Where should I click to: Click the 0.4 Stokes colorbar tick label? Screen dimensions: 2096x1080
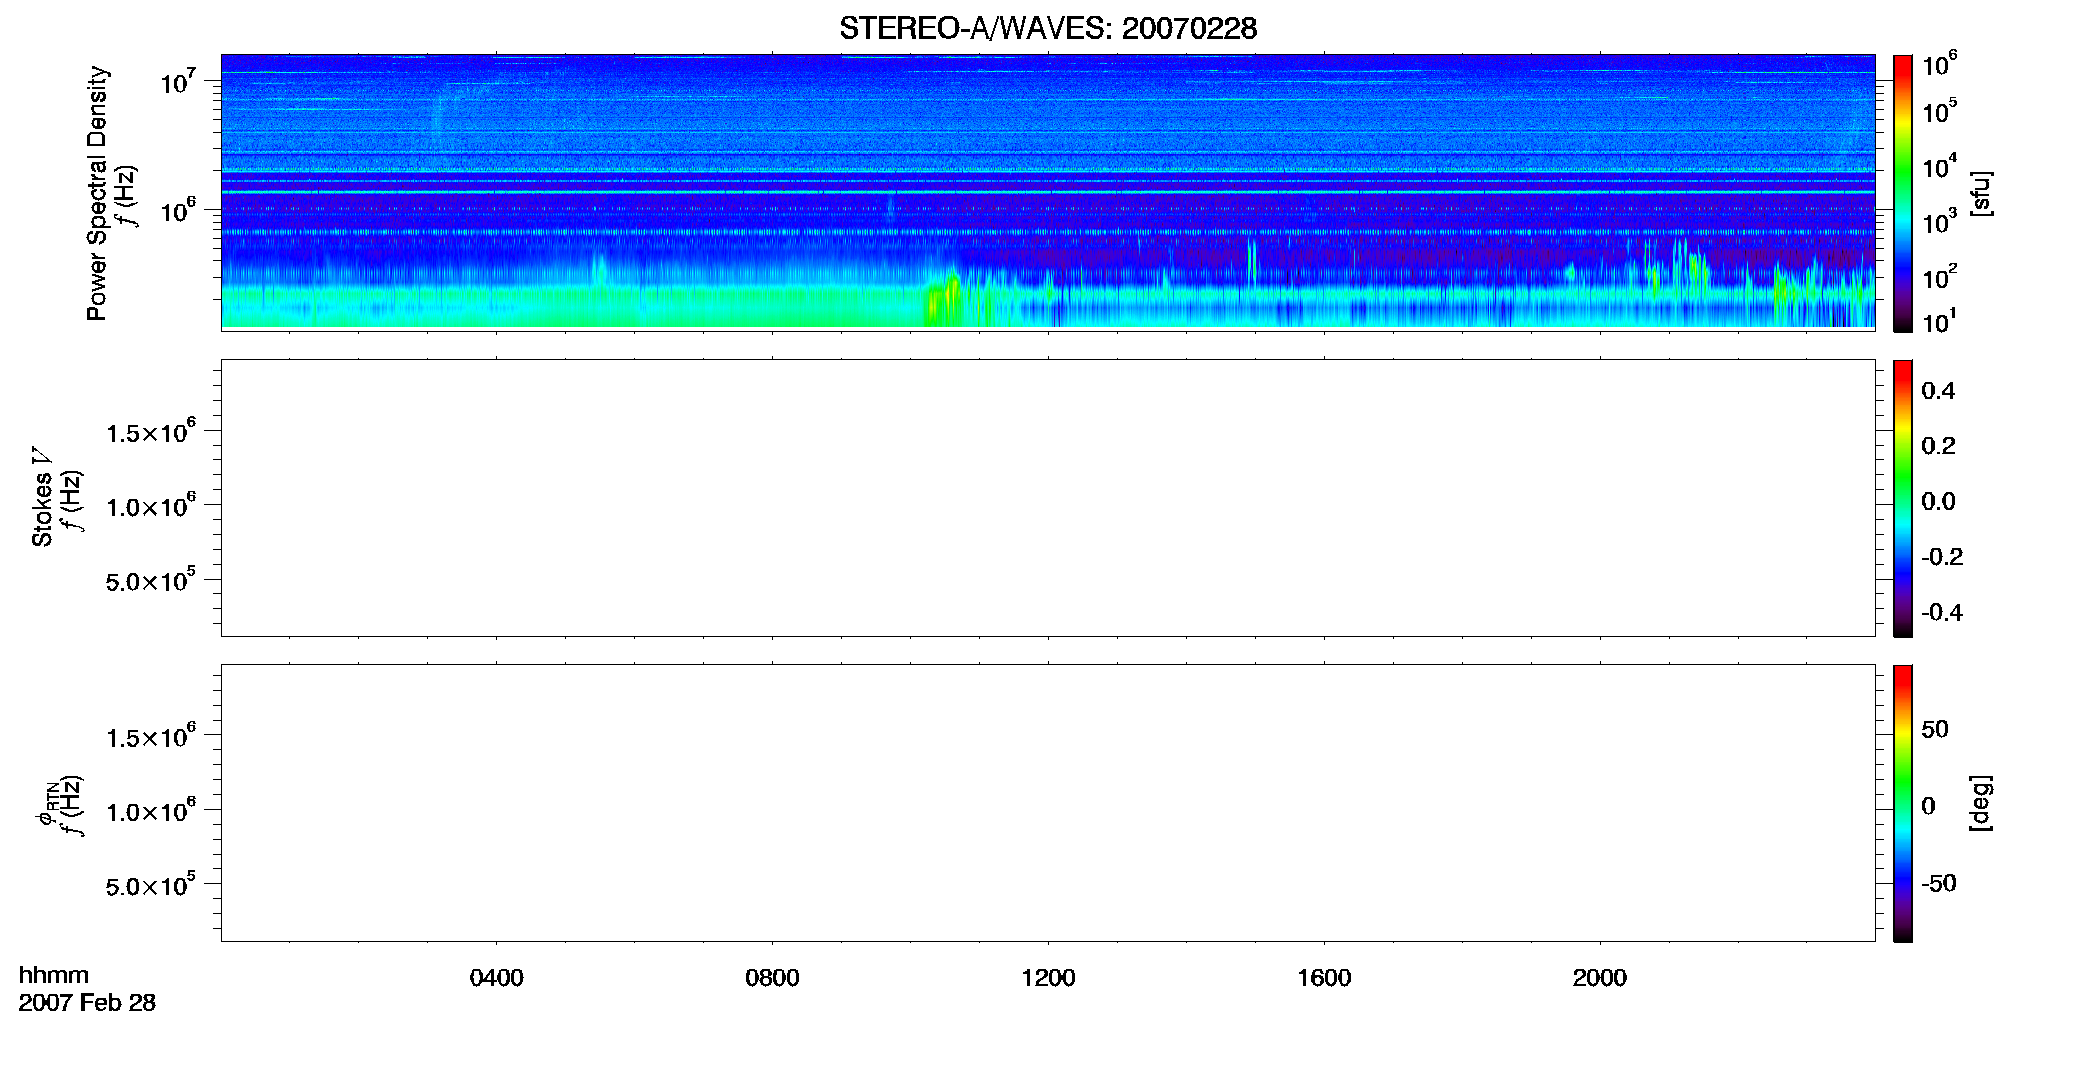pos(1938,391)
